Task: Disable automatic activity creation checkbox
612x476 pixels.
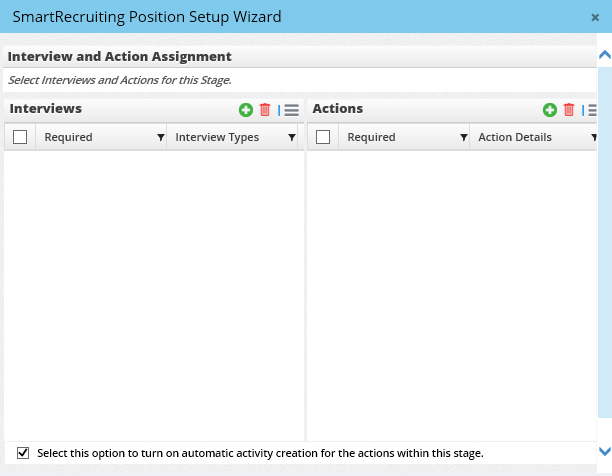Action: (x=23, y=453)
